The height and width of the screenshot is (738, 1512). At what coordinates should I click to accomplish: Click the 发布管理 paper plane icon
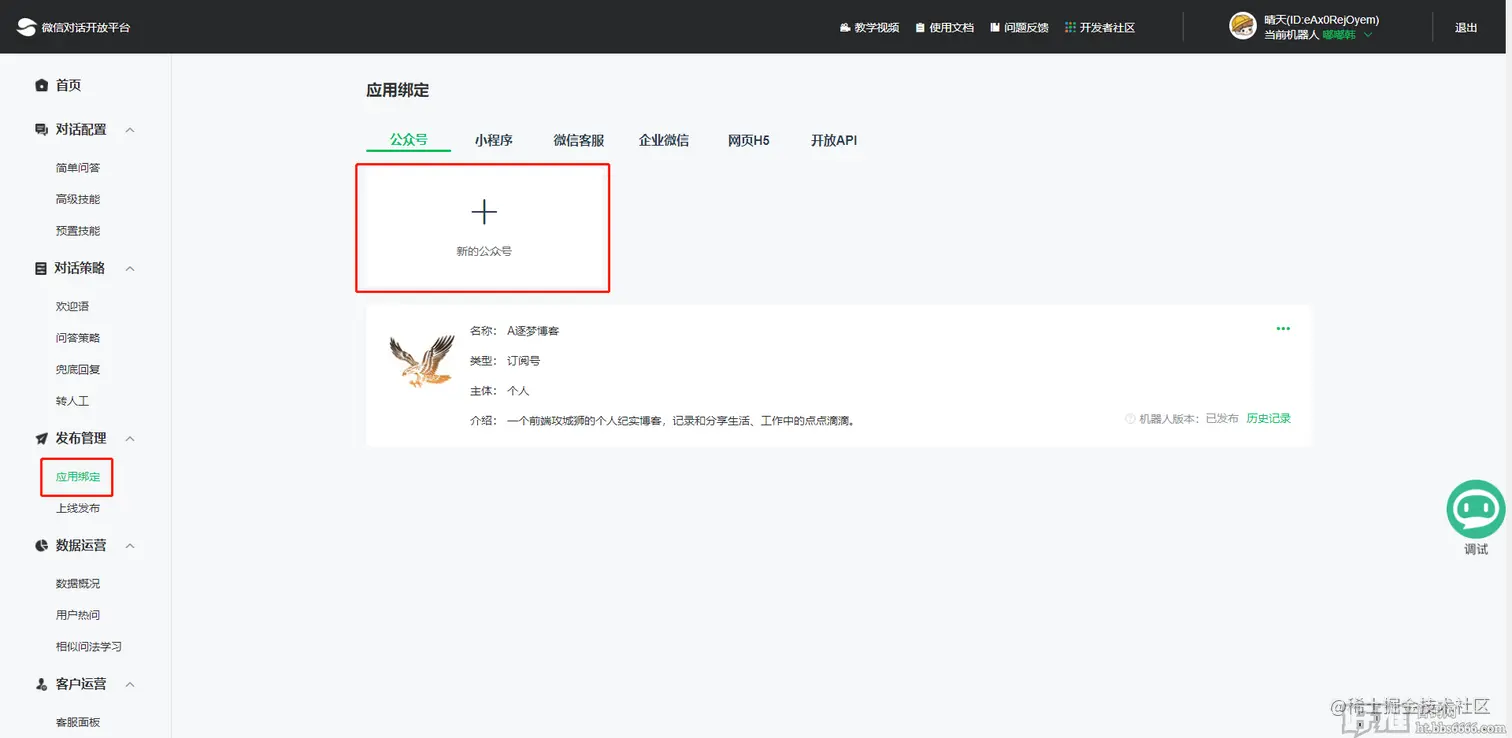(x=41, y=438)
